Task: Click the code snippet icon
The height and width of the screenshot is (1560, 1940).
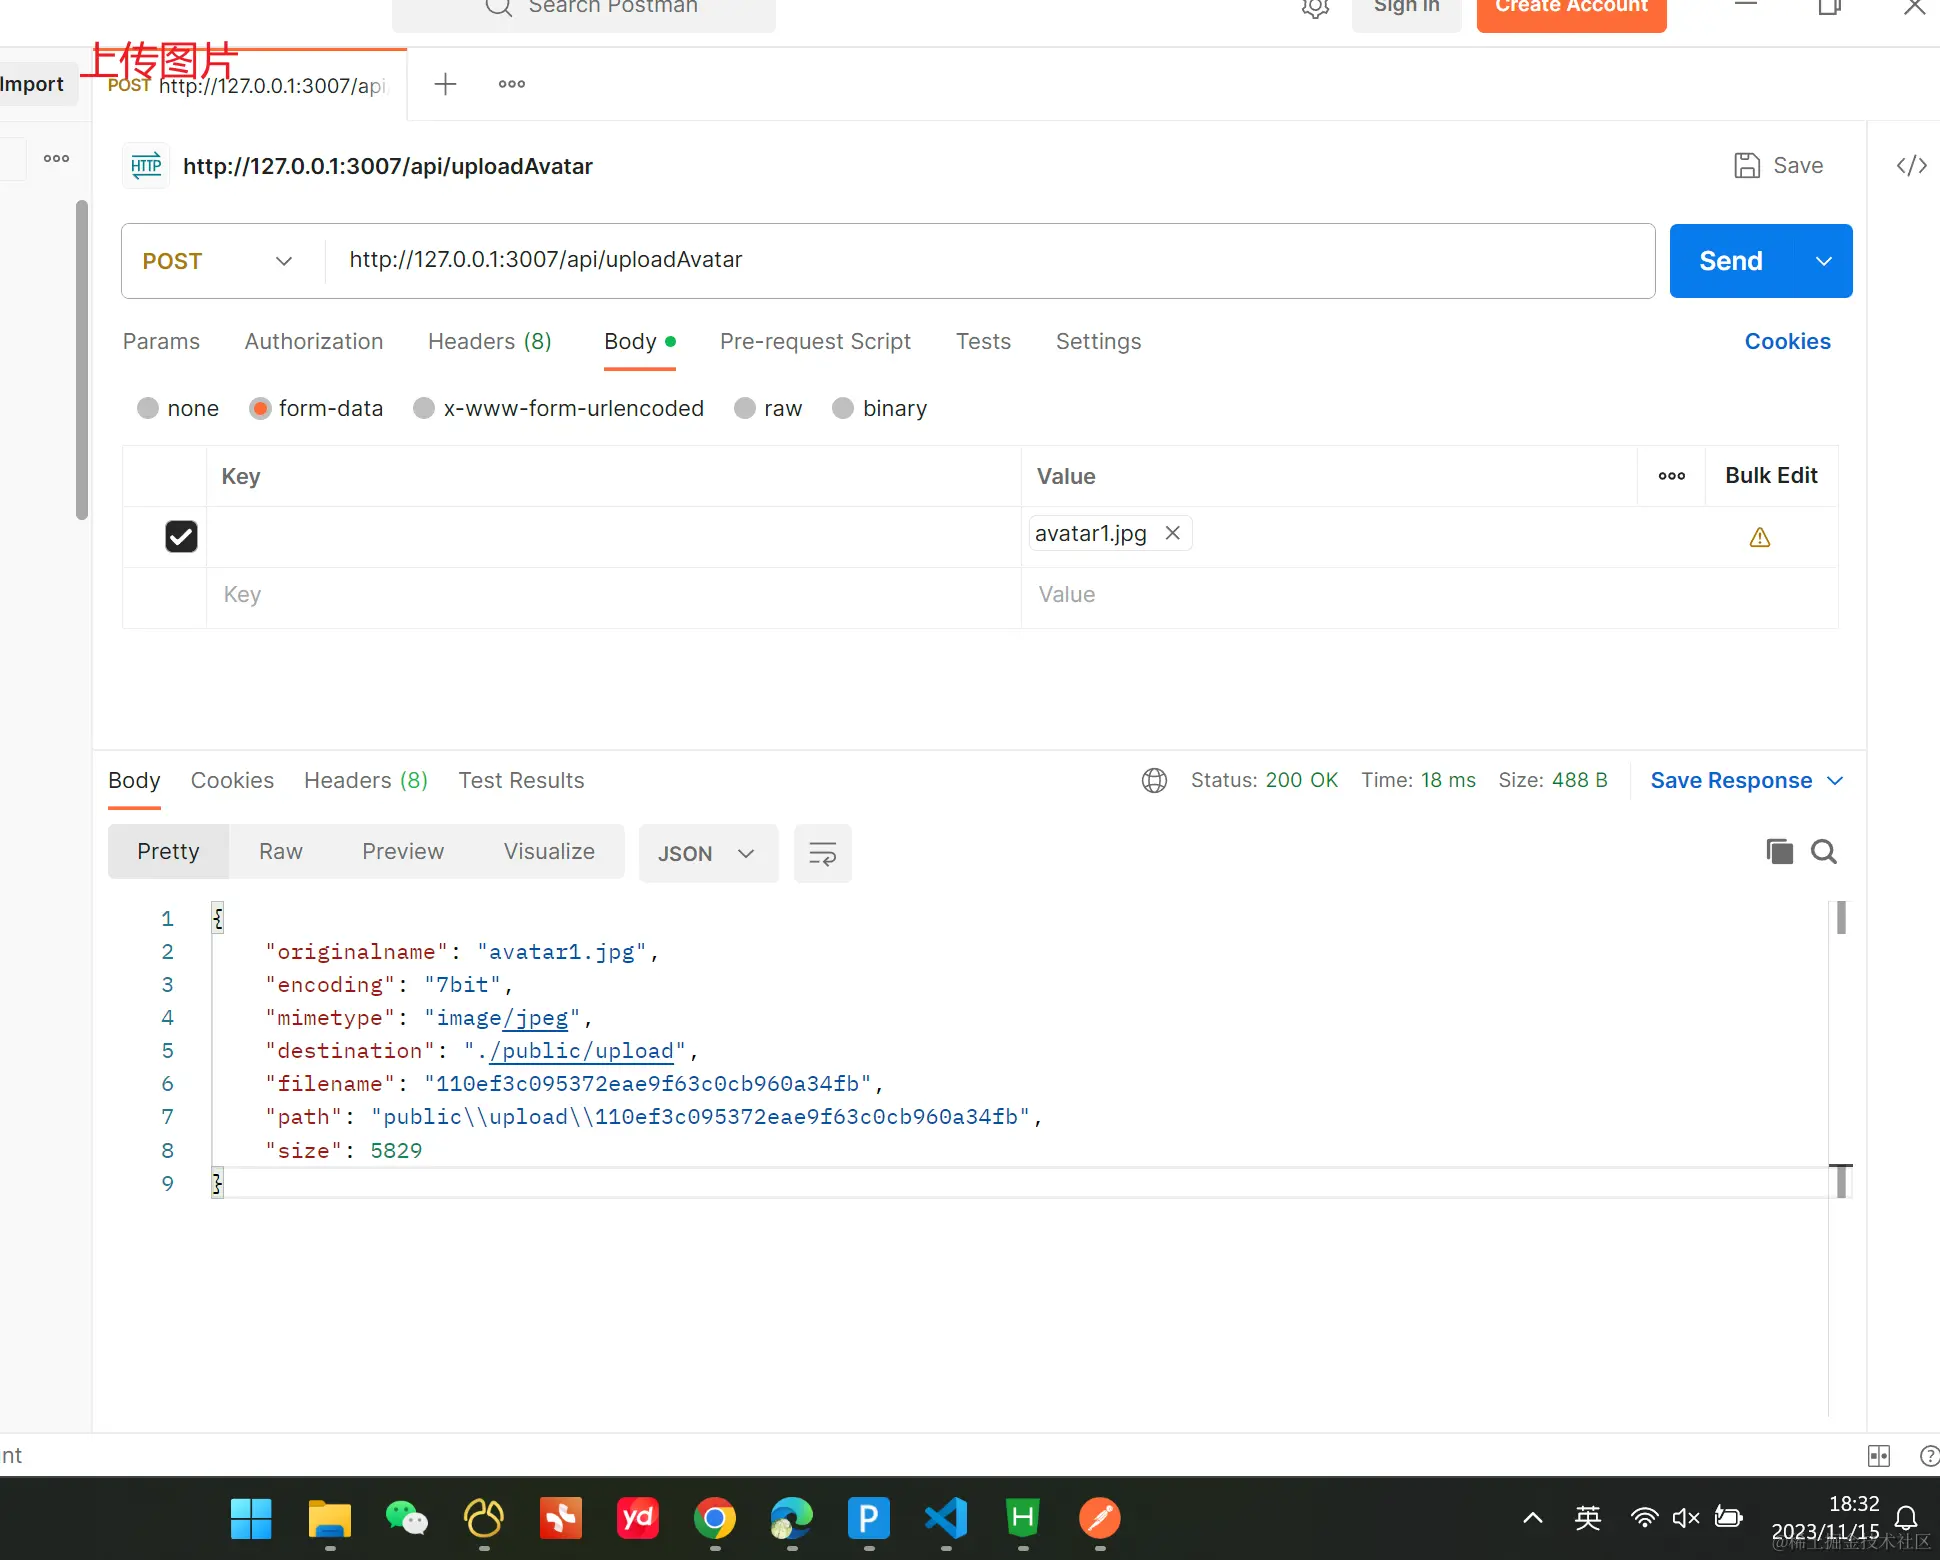Action: pos(1911,166)
